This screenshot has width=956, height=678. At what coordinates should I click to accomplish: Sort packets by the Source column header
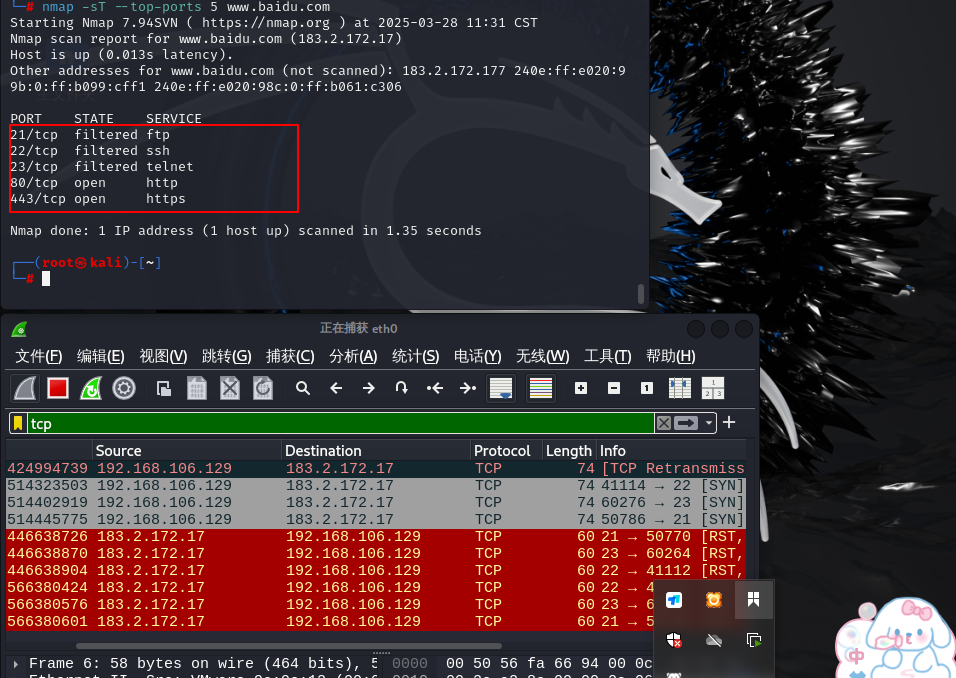pyautogui.click(x=186, y=451)
